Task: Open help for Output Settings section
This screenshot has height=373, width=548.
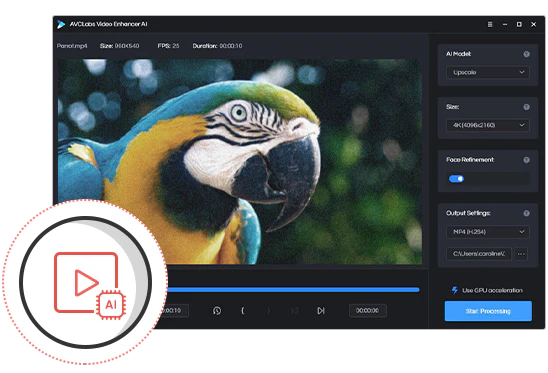Action: point(526,213)
